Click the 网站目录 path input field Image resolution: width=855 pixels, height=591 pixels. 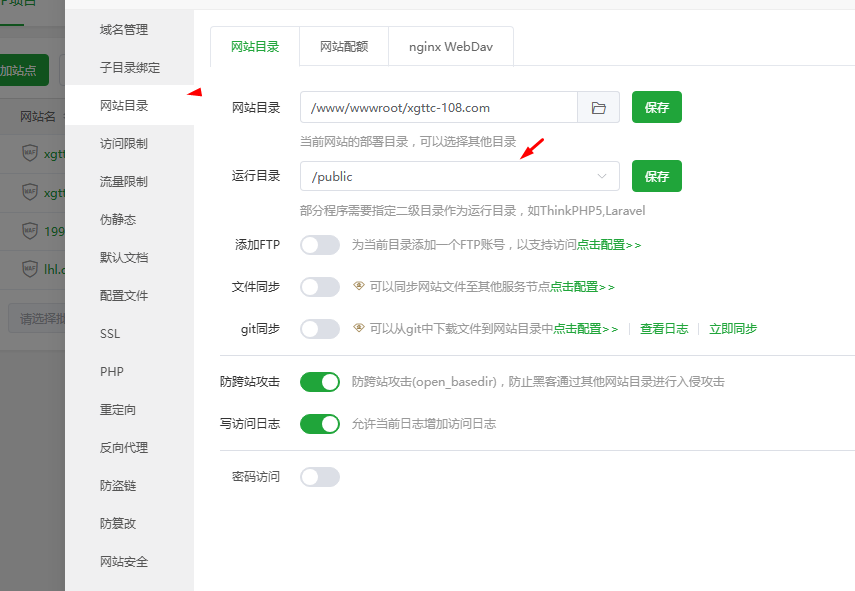[438, 107]
